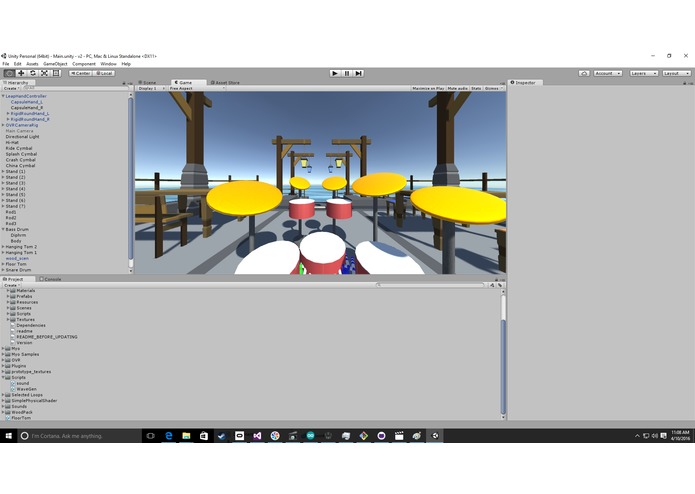Open the Component menu
695x494 pixels.
[x=84, y=64]
